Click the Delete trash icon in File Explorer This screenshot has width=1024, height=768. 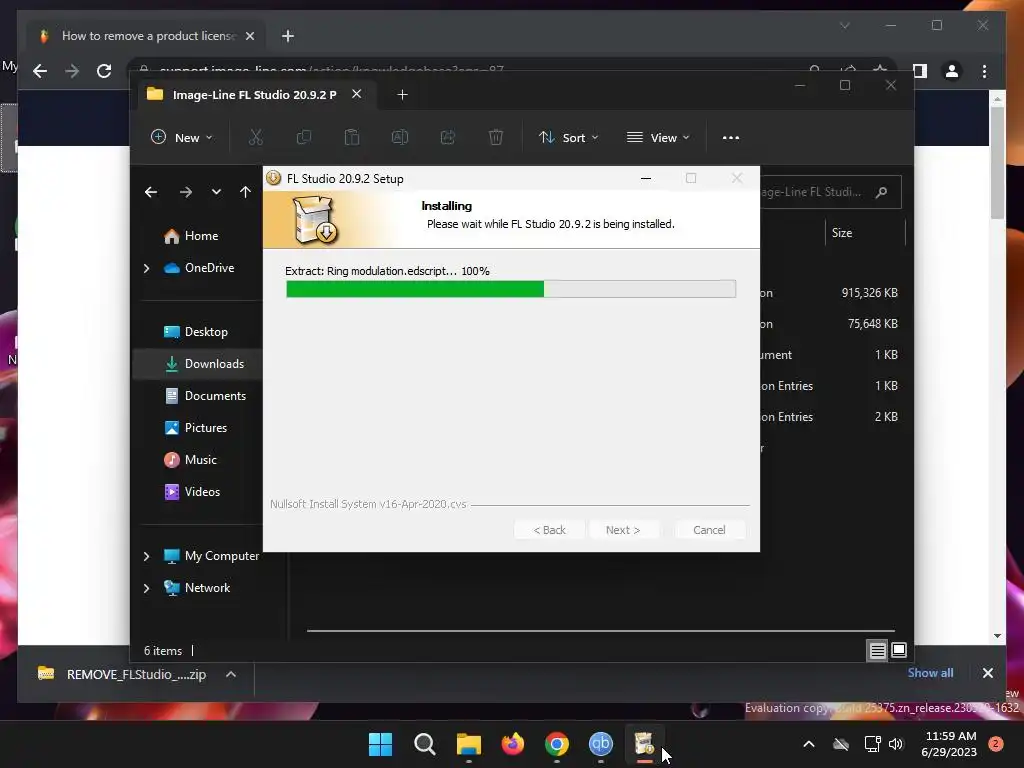[496, 137]
